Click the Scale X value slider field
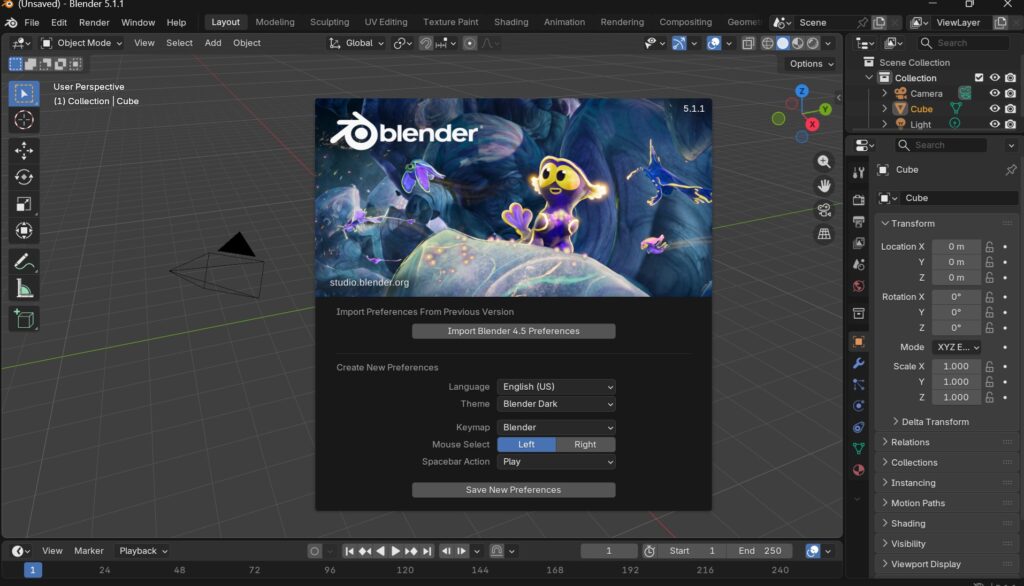 956,367
